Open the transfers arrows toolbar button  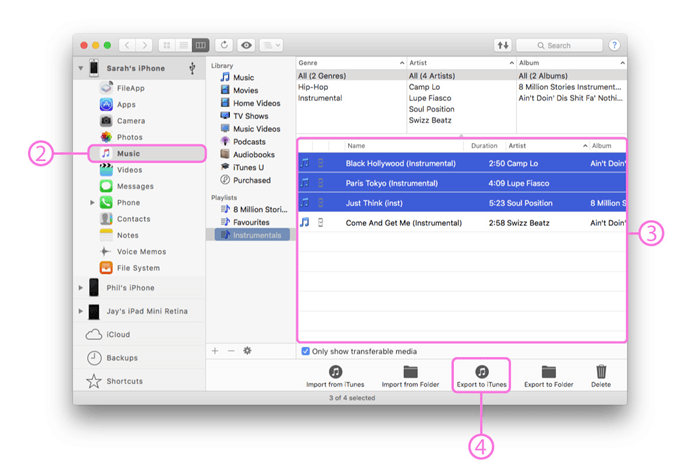(x=503, y=45)
